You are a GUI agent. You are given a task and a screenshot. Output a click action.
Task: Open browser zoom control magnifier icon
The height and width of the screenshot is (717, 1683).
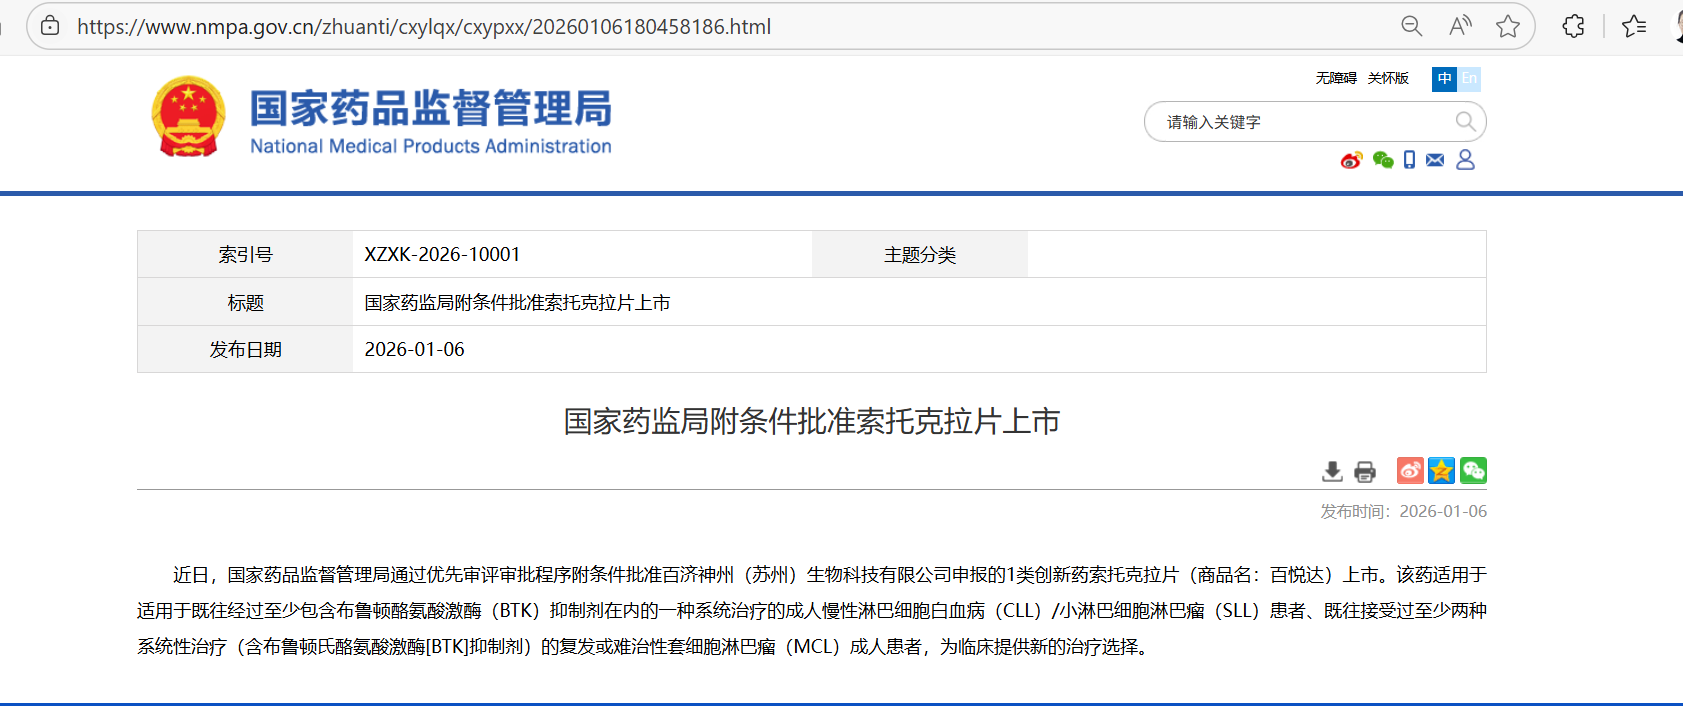1411,27
